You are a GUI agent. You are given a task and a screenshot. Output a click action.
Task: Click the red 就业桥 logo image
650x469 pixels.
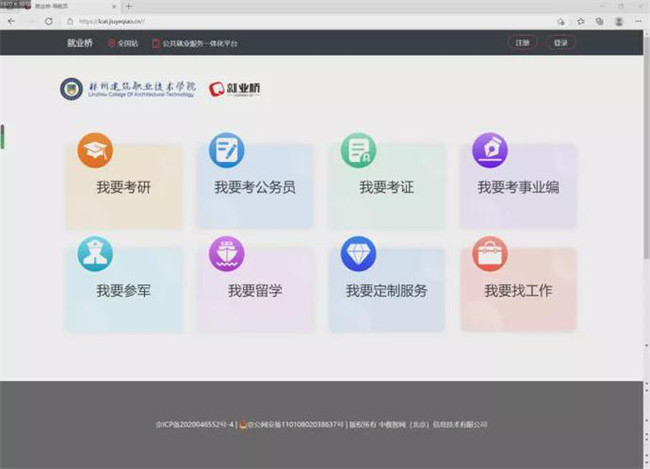233,89
